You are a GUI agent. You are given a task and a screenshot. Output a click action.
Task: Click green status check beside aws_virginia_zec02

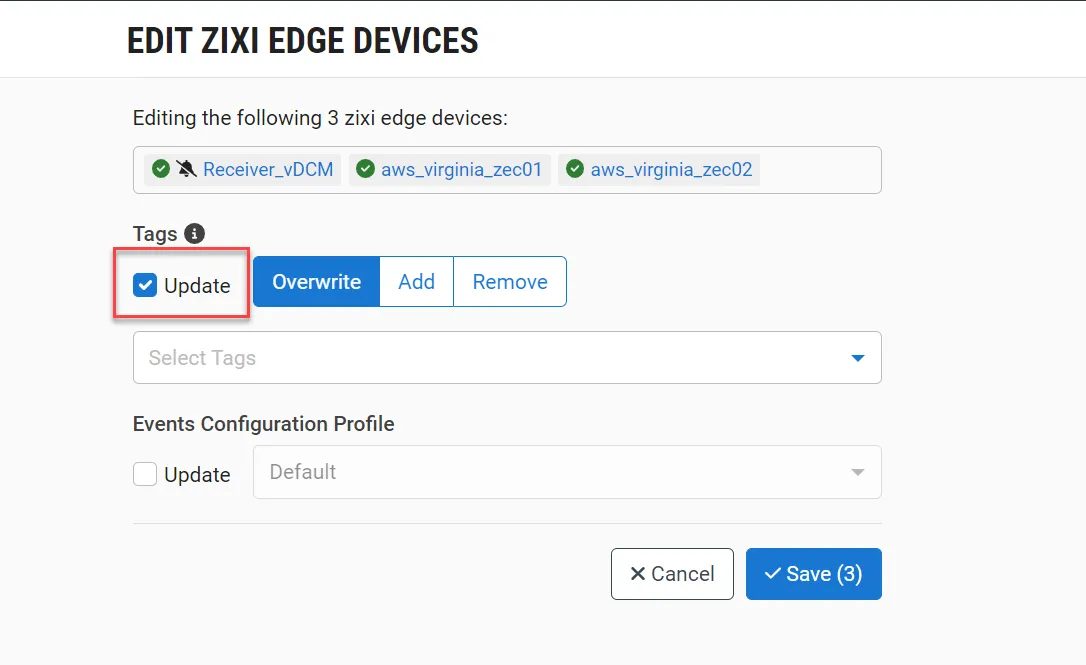pyautogui.click(x=575, y=168)
